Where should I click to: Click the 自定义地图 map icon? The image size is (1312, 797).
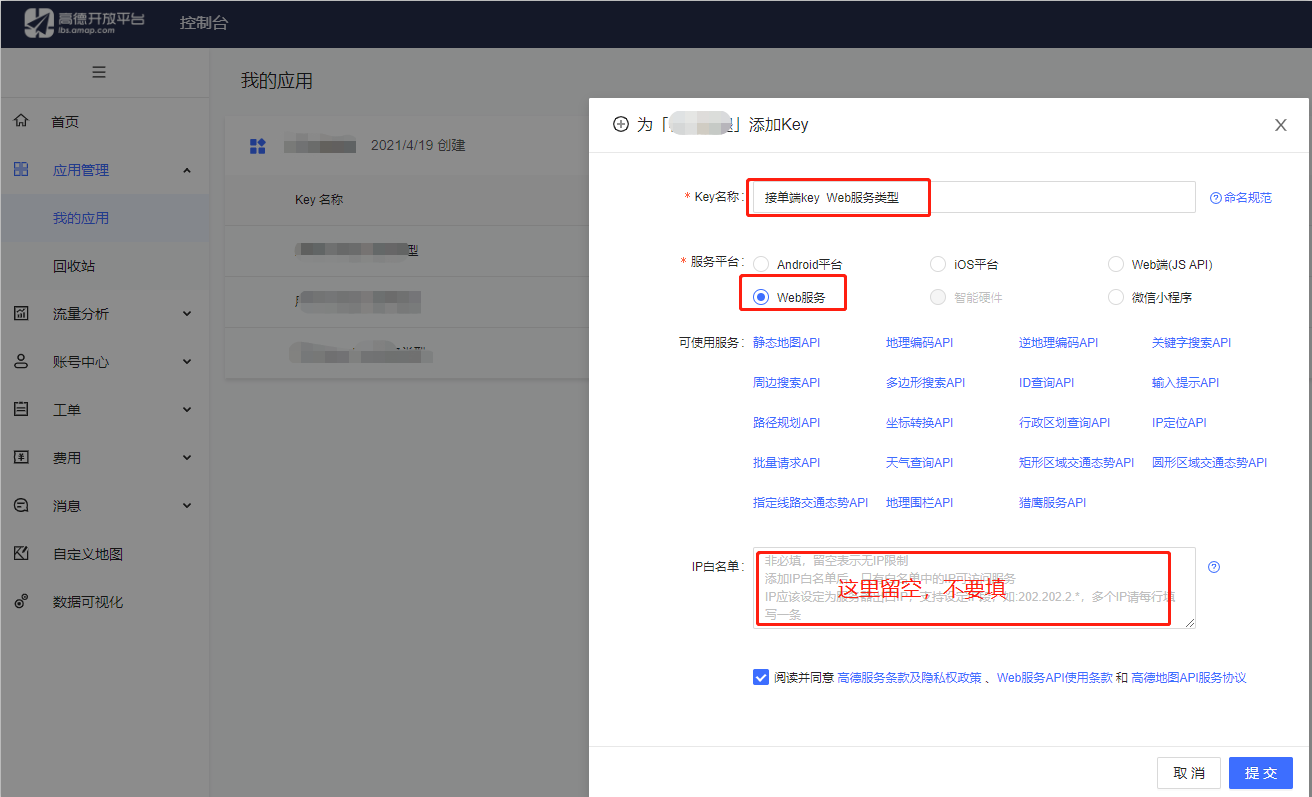coord(21,553)
